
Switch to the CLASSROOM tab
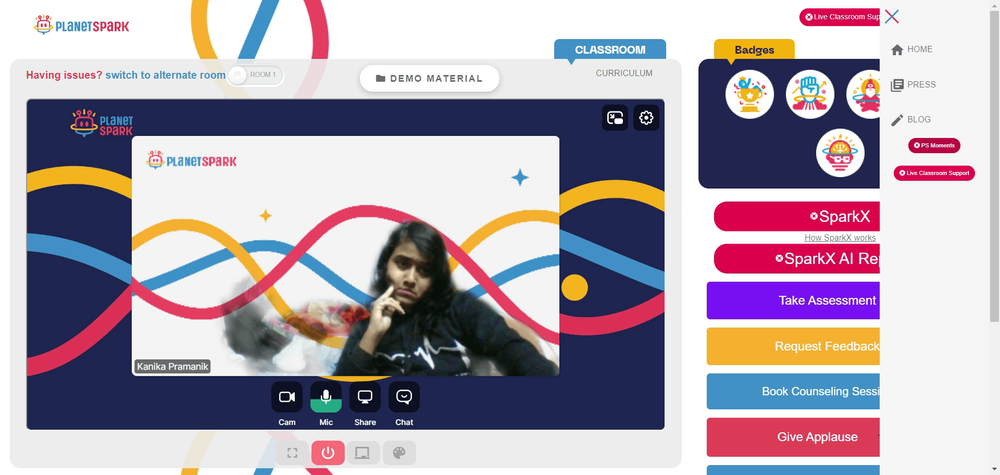(x=610, y=50)
